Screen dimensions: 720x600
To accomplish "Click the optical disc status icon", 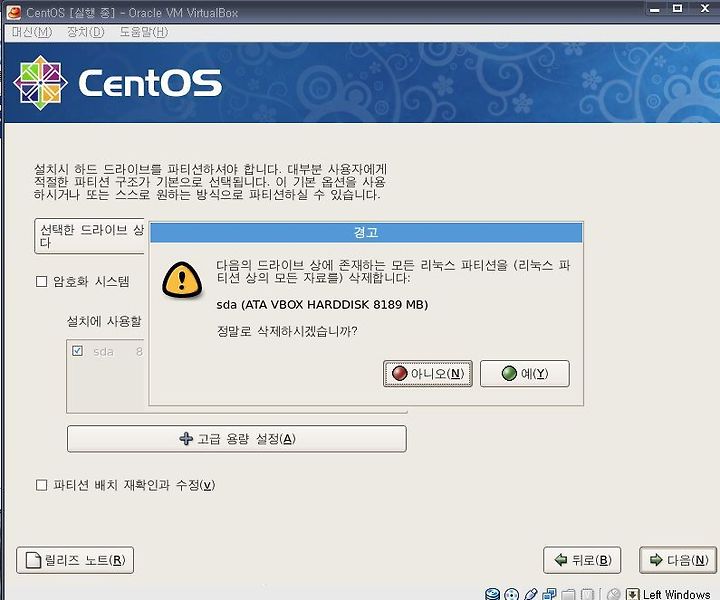I will [x=511, y=594].
